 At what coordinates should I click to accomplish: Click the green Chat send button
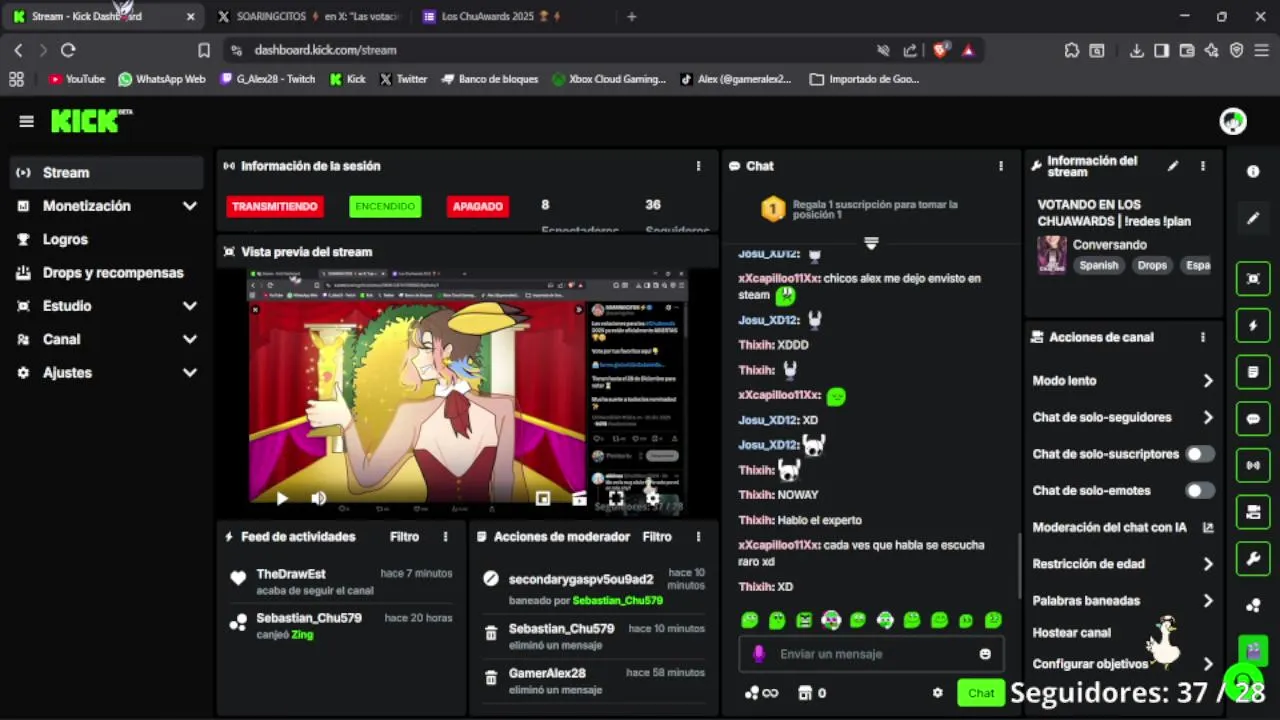[x=981, y=693]
